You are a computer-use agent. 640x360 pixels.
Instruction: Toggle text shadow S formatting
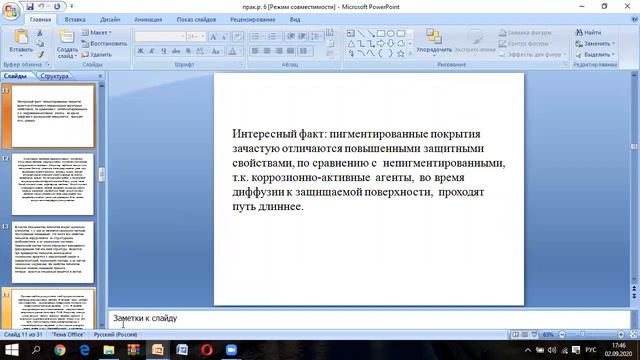tap(188, 51)
